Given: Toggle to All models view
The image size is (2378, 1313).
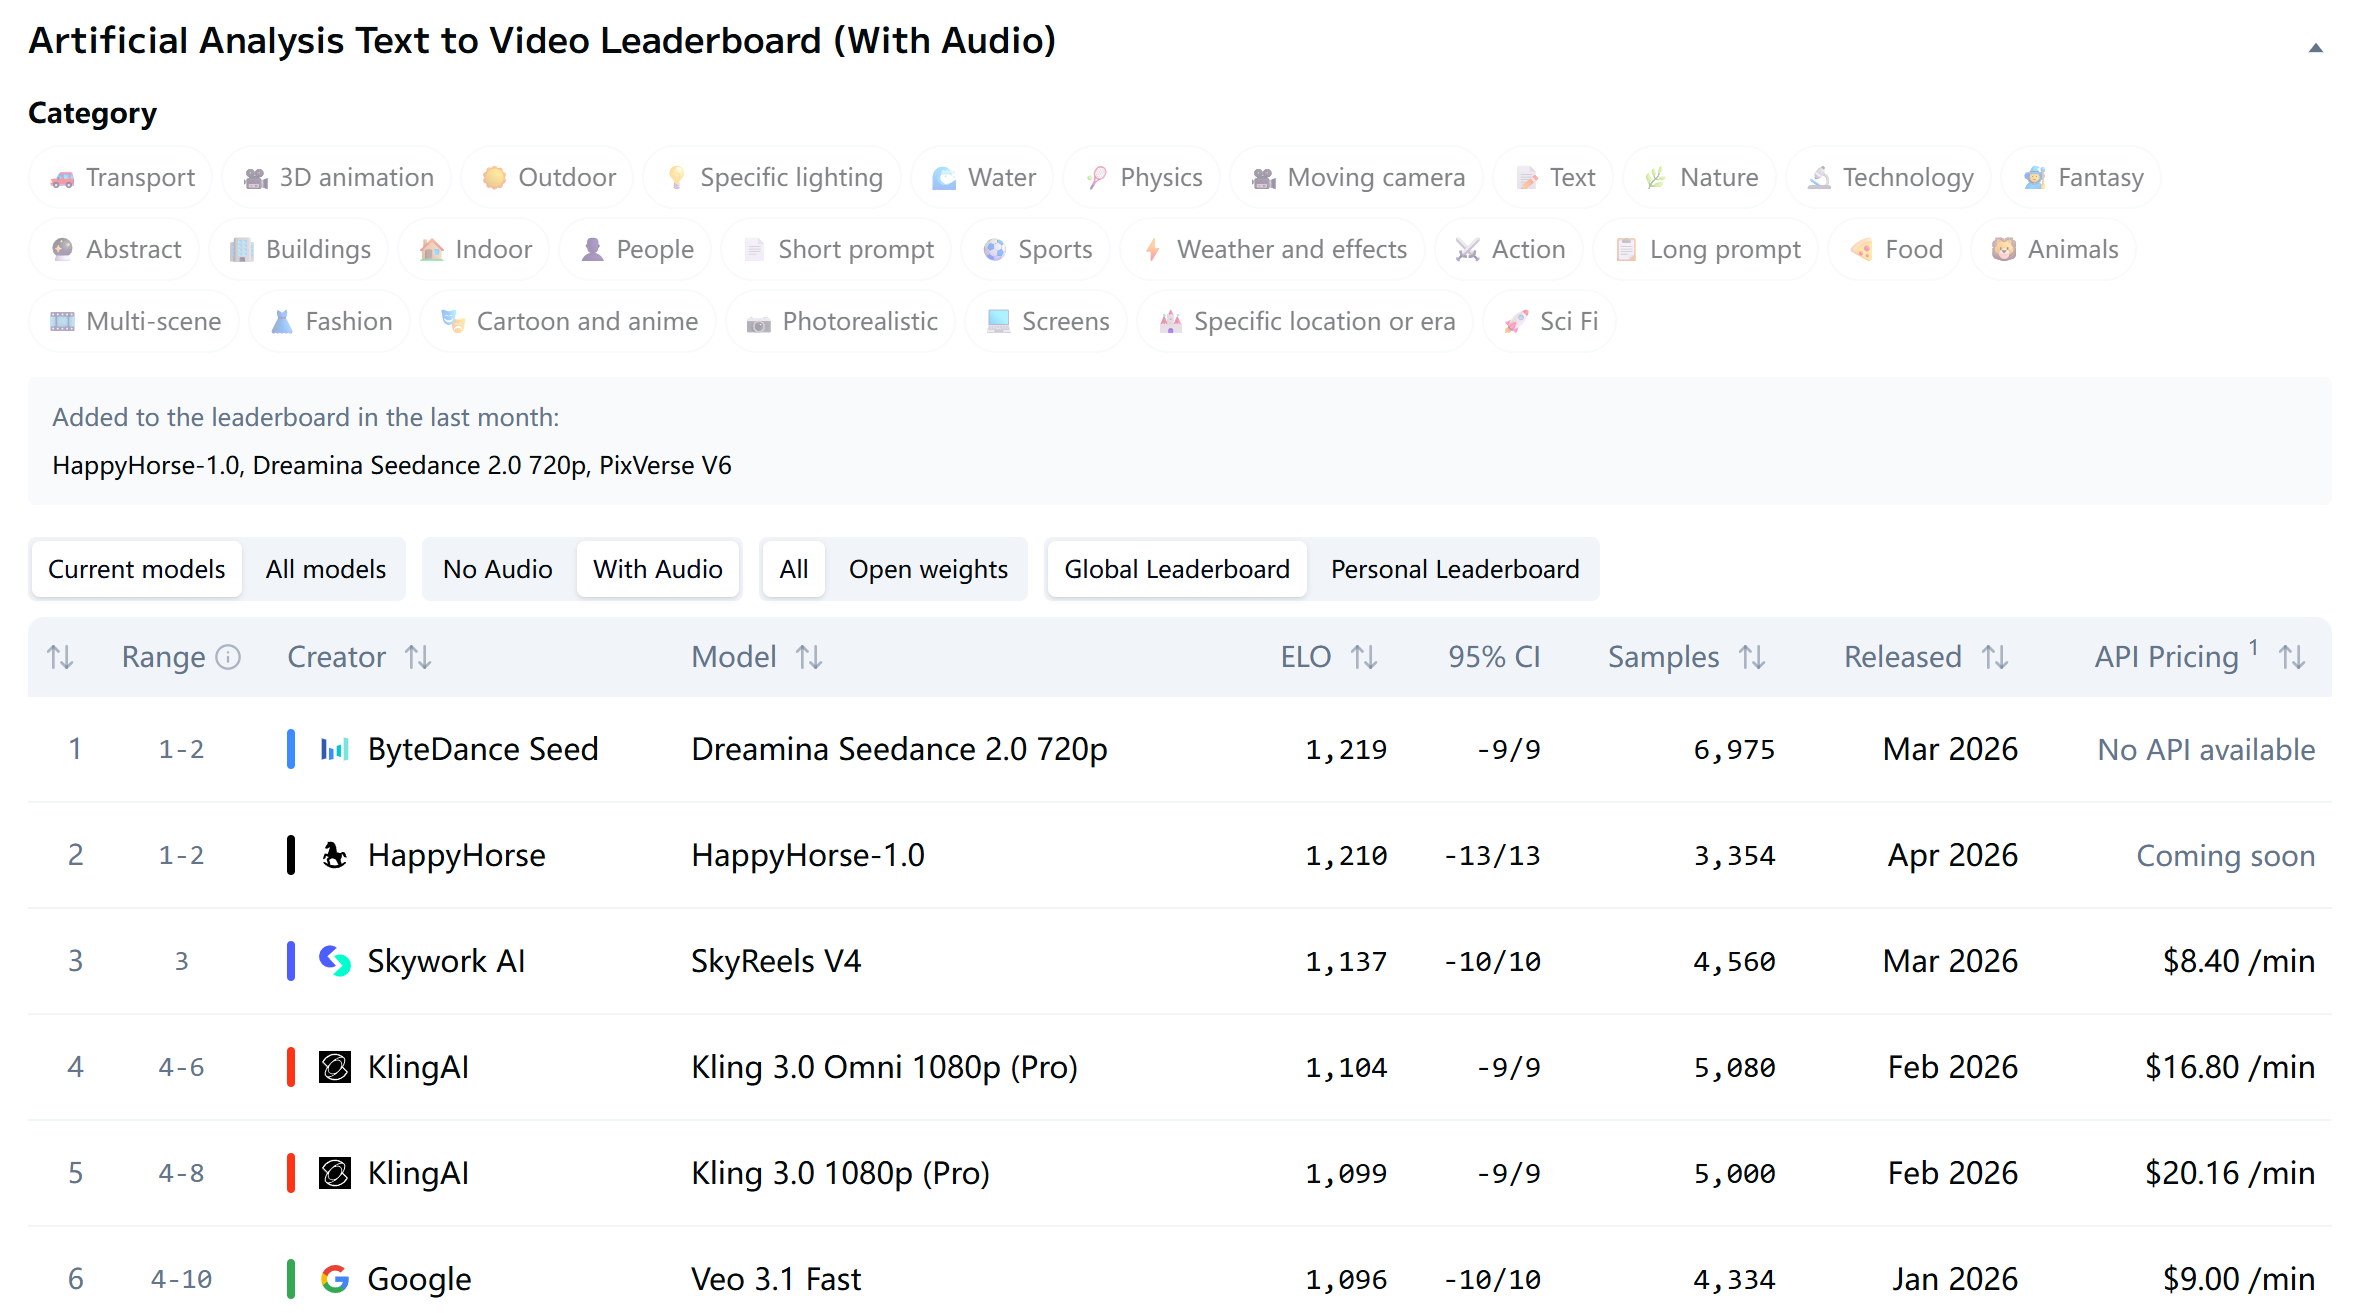Looking at the screenshot, I should [325, 569].
